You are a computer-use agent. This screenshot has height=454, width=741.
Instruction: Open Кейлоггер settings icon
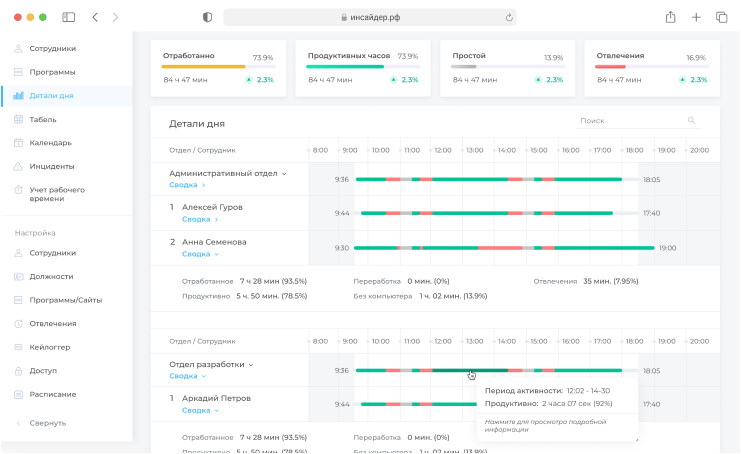[18, 347]
